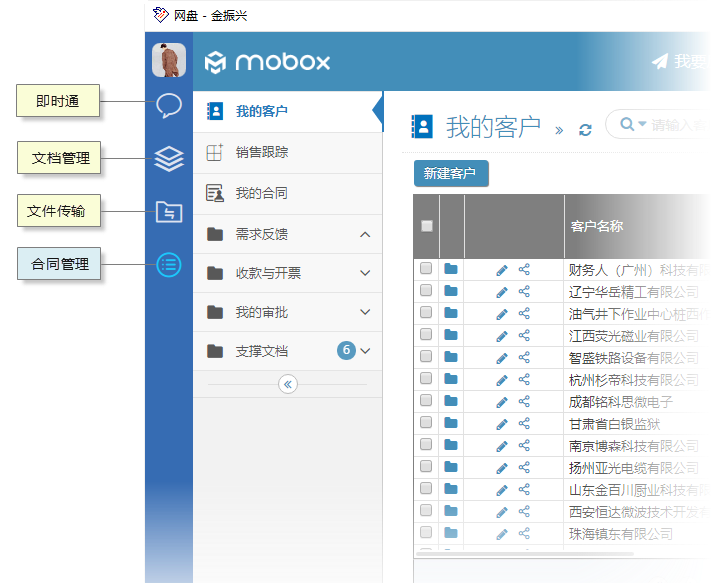Open document management layers icon
Image resolution: width=719 pixels, height=583 pixels.
click(169, 159)
